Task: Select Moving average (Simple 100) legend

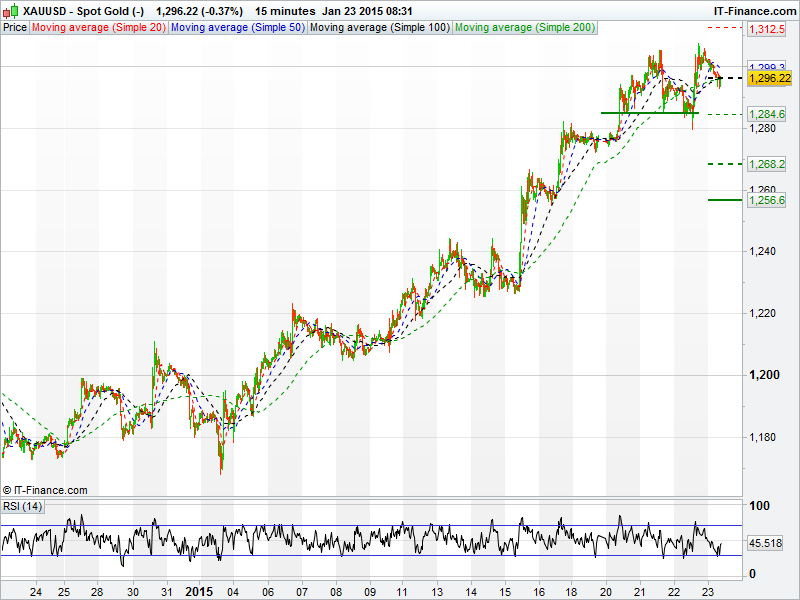Action: point(380,28)
